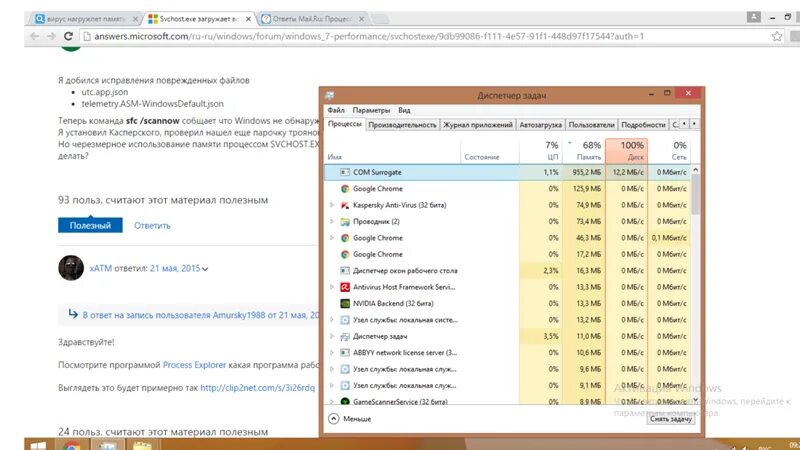Sort by the Сеть column header

(669, 151)
